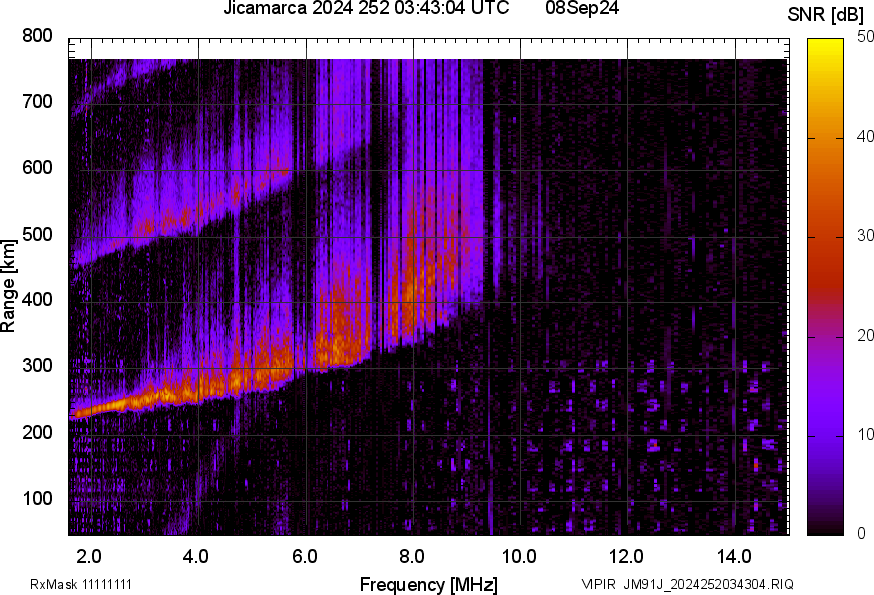Click the 8.0 frequency tick label
The image size is (874, 595).
[412, 555]
